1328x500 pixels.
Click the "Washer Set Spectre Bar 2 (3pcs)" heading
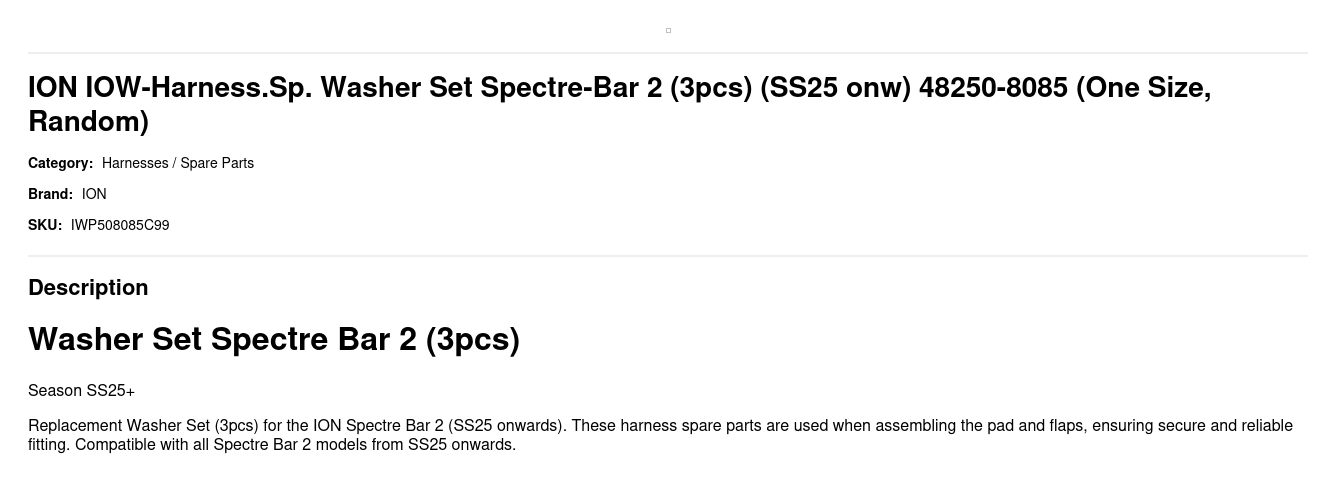tap(274, 339)
